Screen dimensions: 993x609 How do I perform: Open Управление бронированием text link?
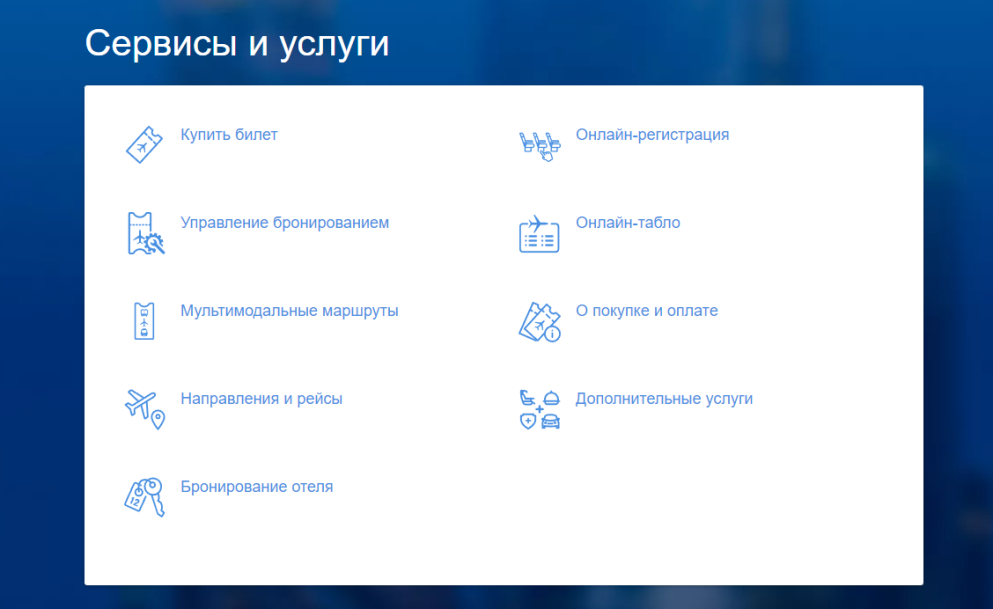click(x=285, y=223)
